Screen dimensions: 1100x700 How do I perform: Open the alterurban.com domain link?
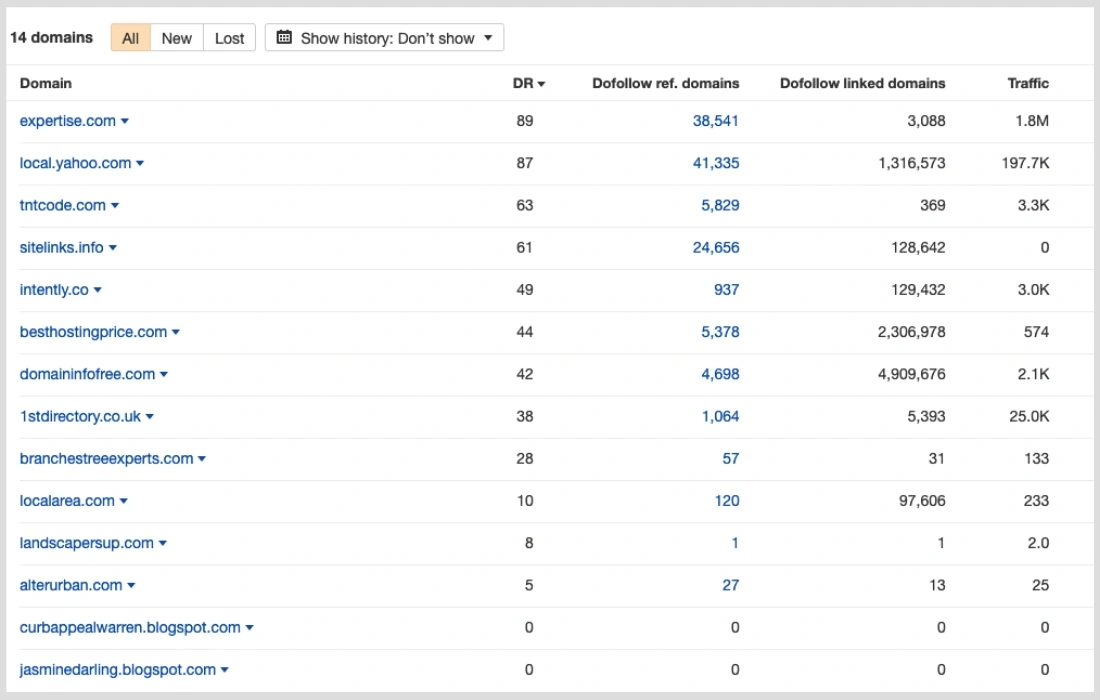coord(71,585)
